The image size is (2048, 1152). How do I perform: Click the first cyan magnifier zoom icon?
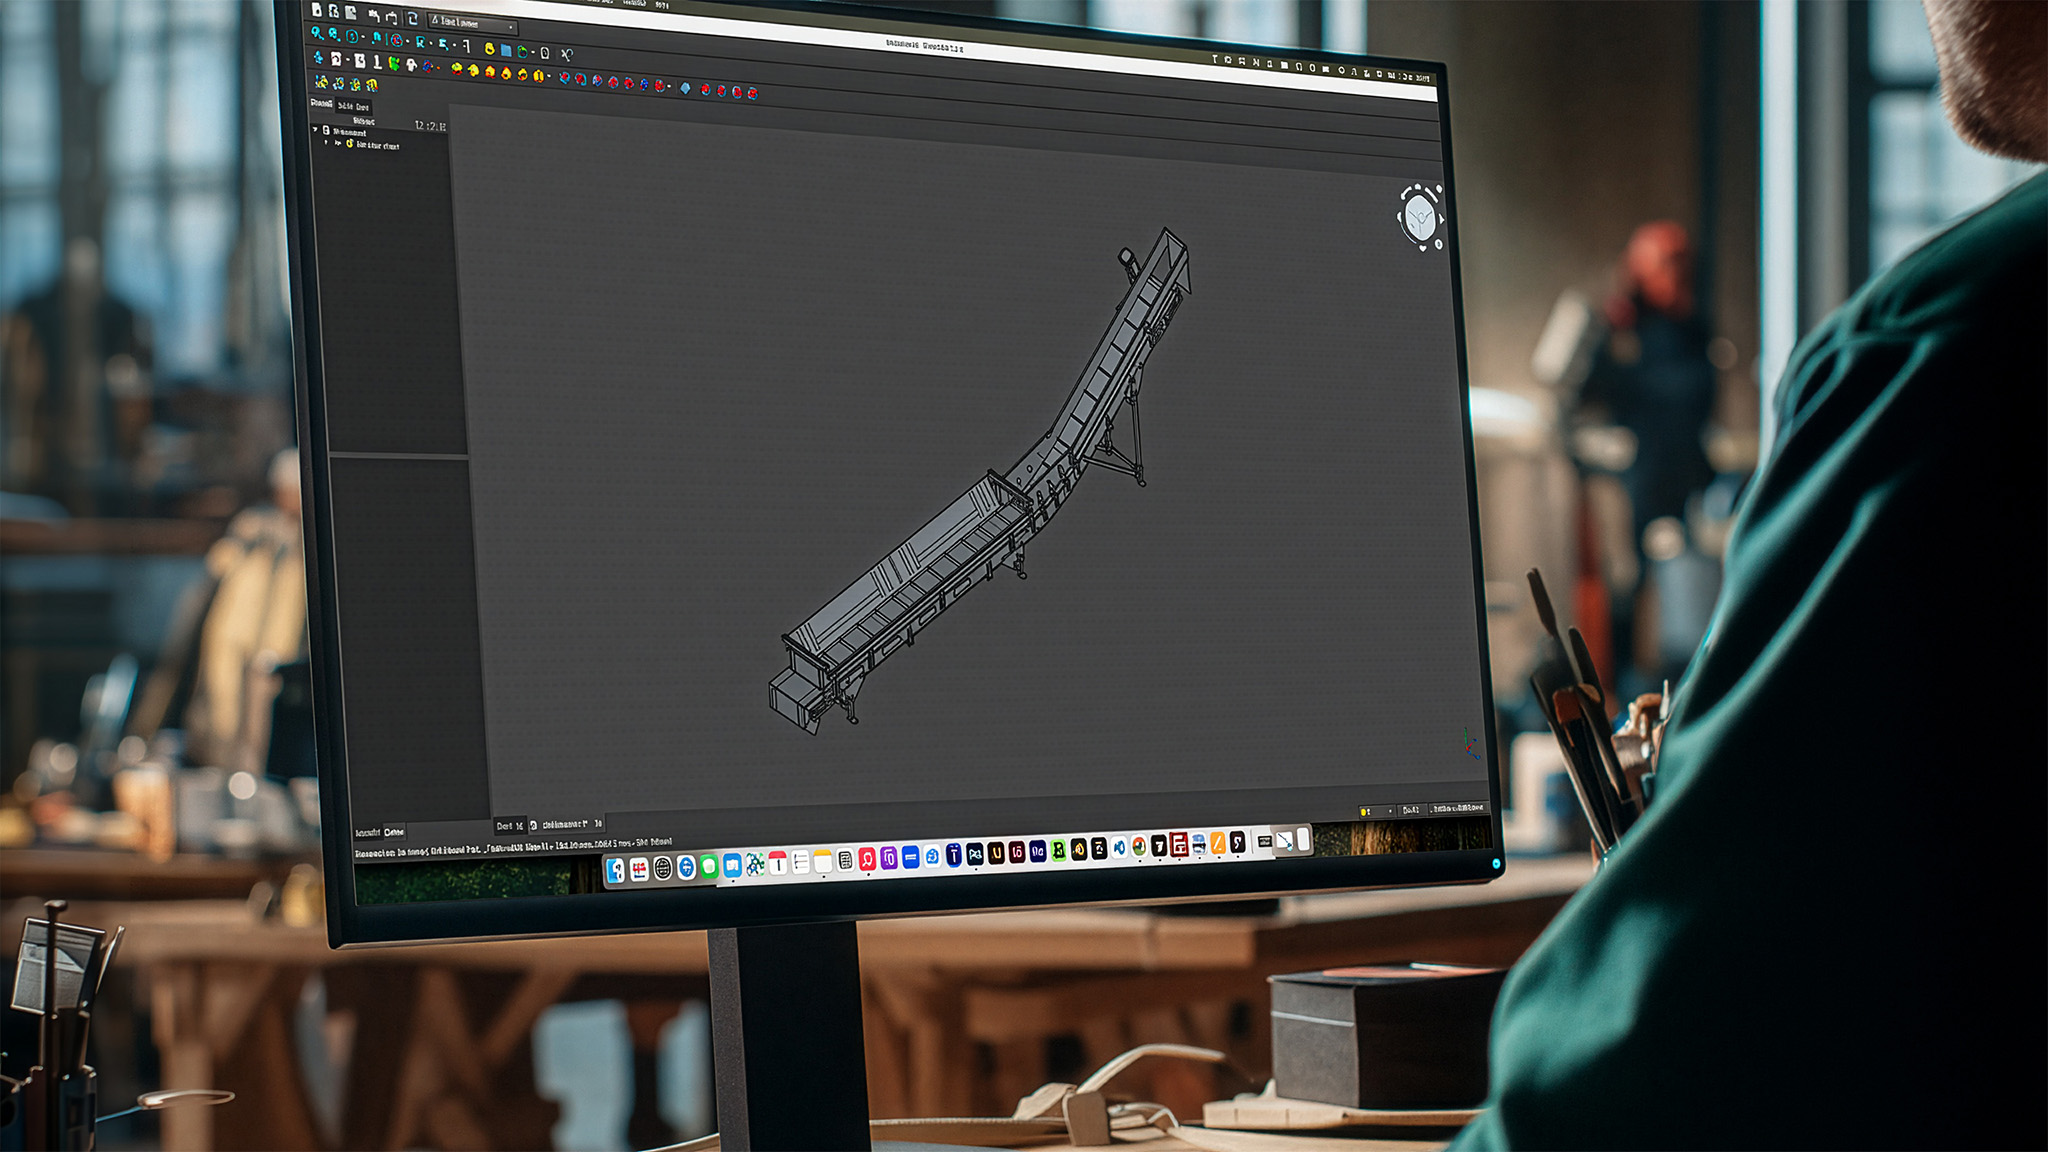click(x=317, y=33)
